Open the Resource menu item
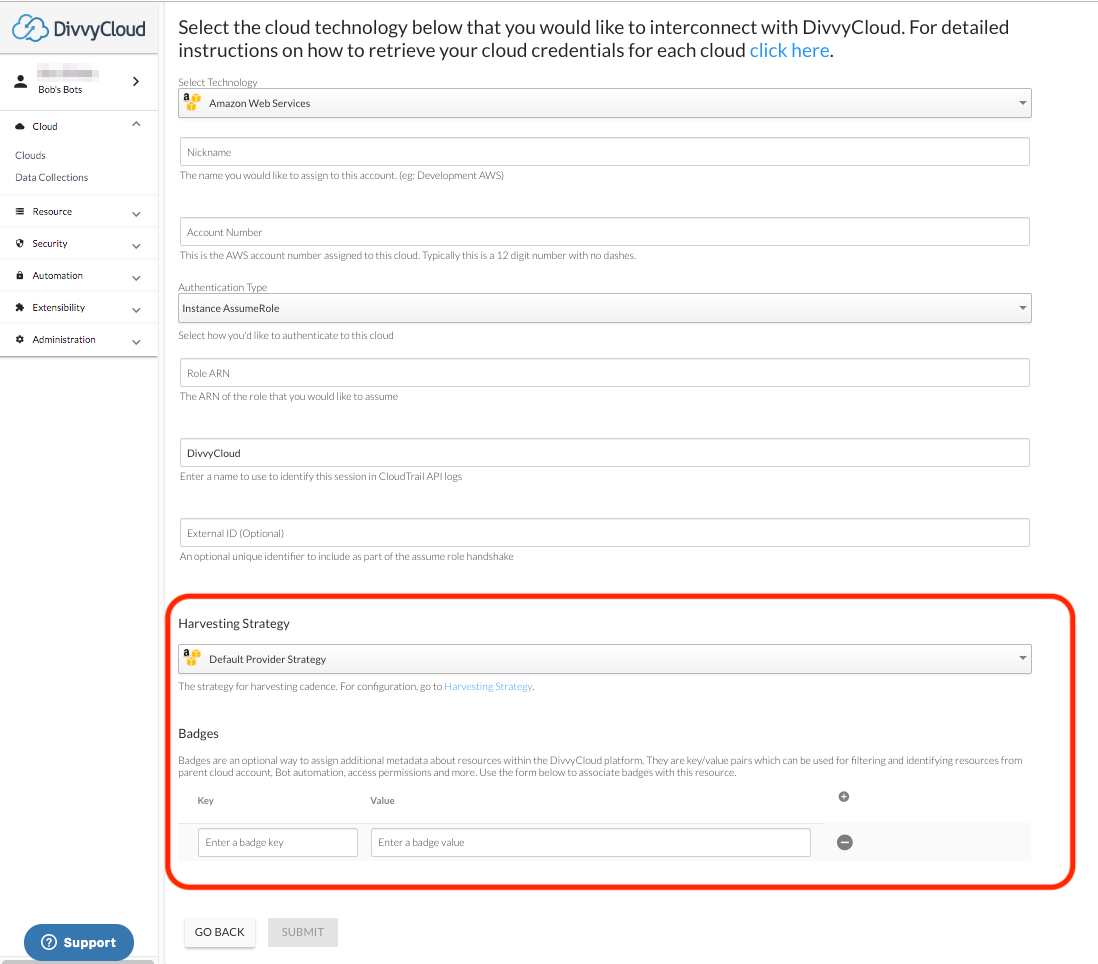The height and width of the screenshot is (964, 1098). point(52,211)
